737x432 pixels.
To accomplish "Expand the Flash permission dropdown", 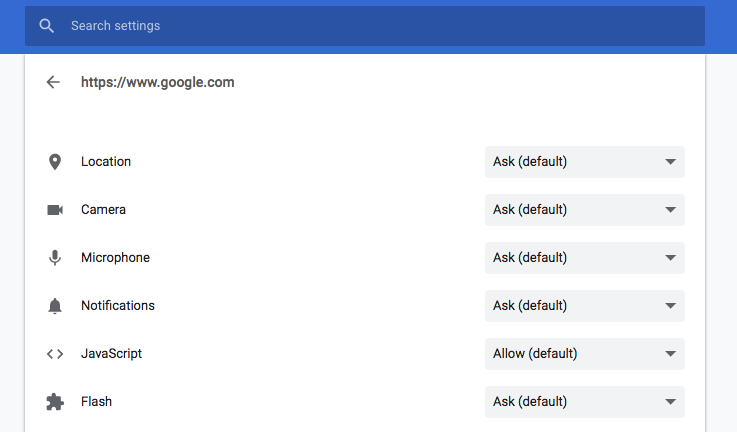I will pos(584,402).
